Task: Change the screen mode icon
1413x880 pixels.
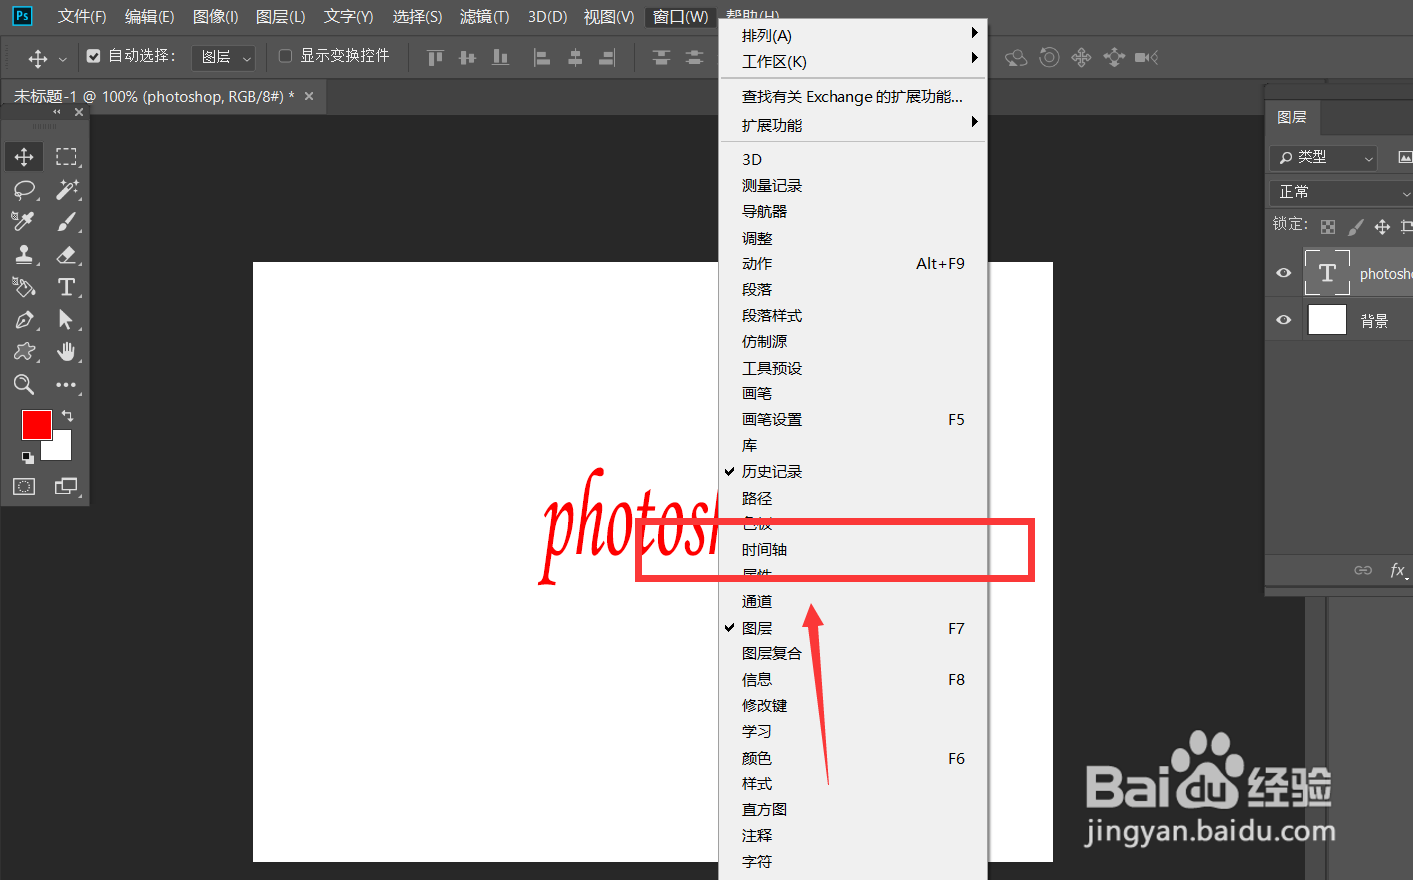Action: (66, 487)
